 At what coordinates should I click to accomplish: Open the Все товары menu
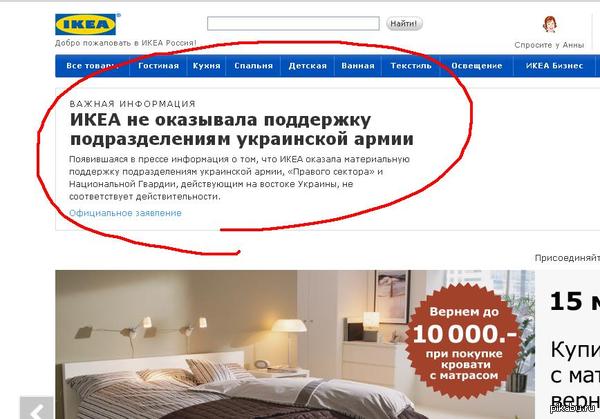pos(92,66)
